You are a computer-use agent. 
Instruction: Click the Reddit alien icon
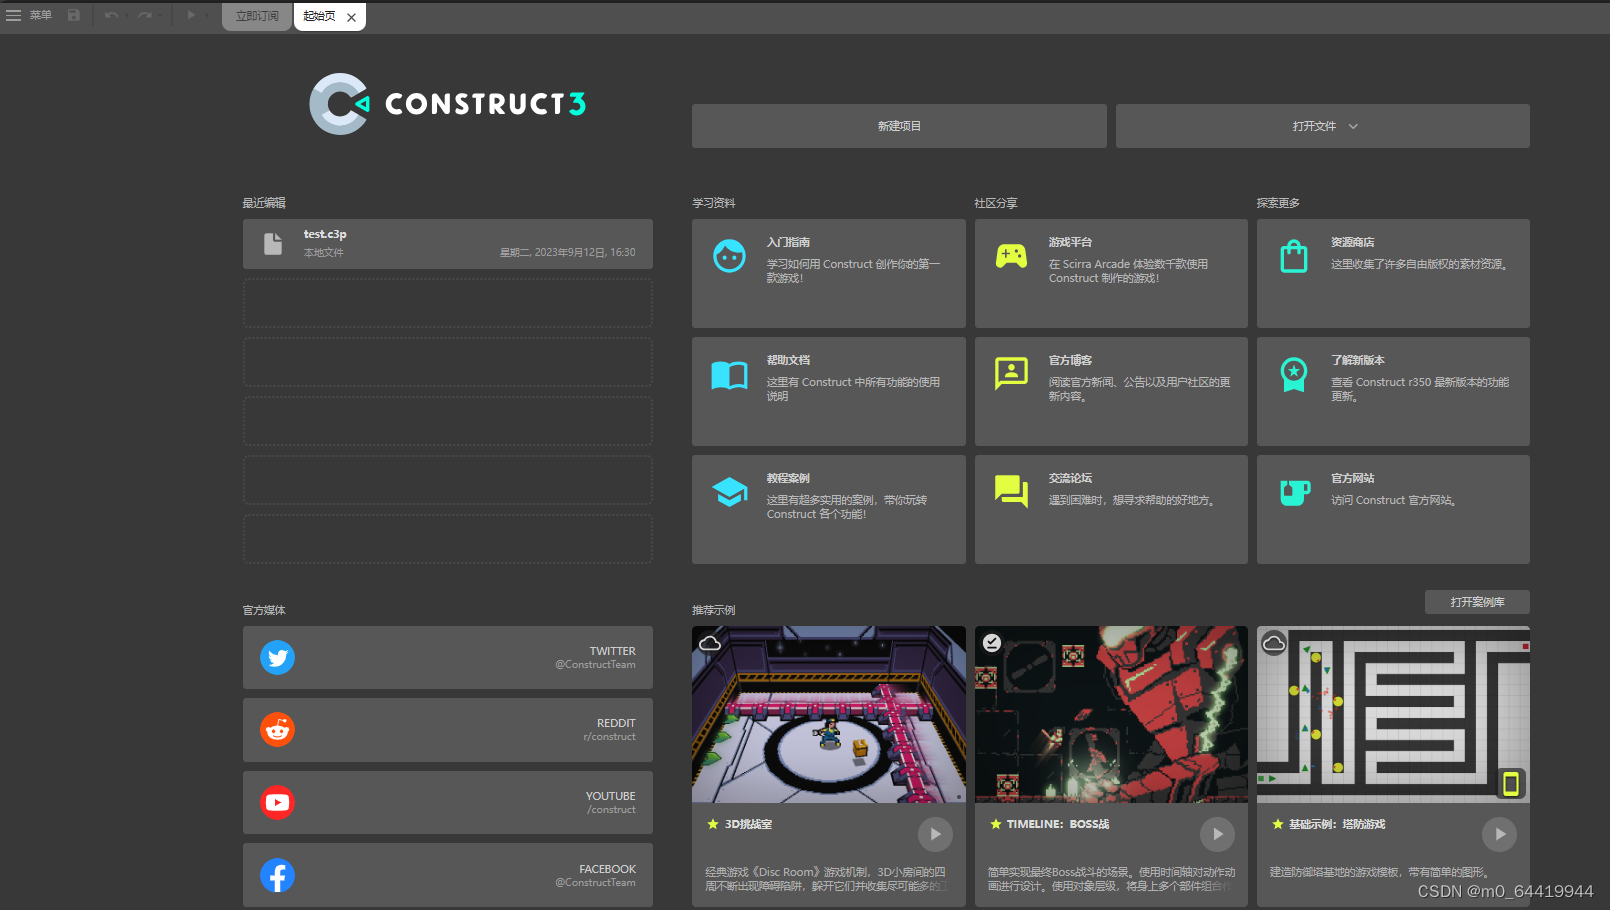tap(277, 730)
